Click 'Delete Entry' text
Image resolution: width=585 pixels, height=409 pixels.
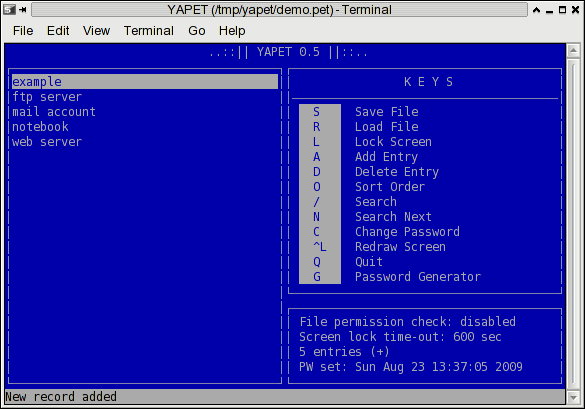click(397, 172)
